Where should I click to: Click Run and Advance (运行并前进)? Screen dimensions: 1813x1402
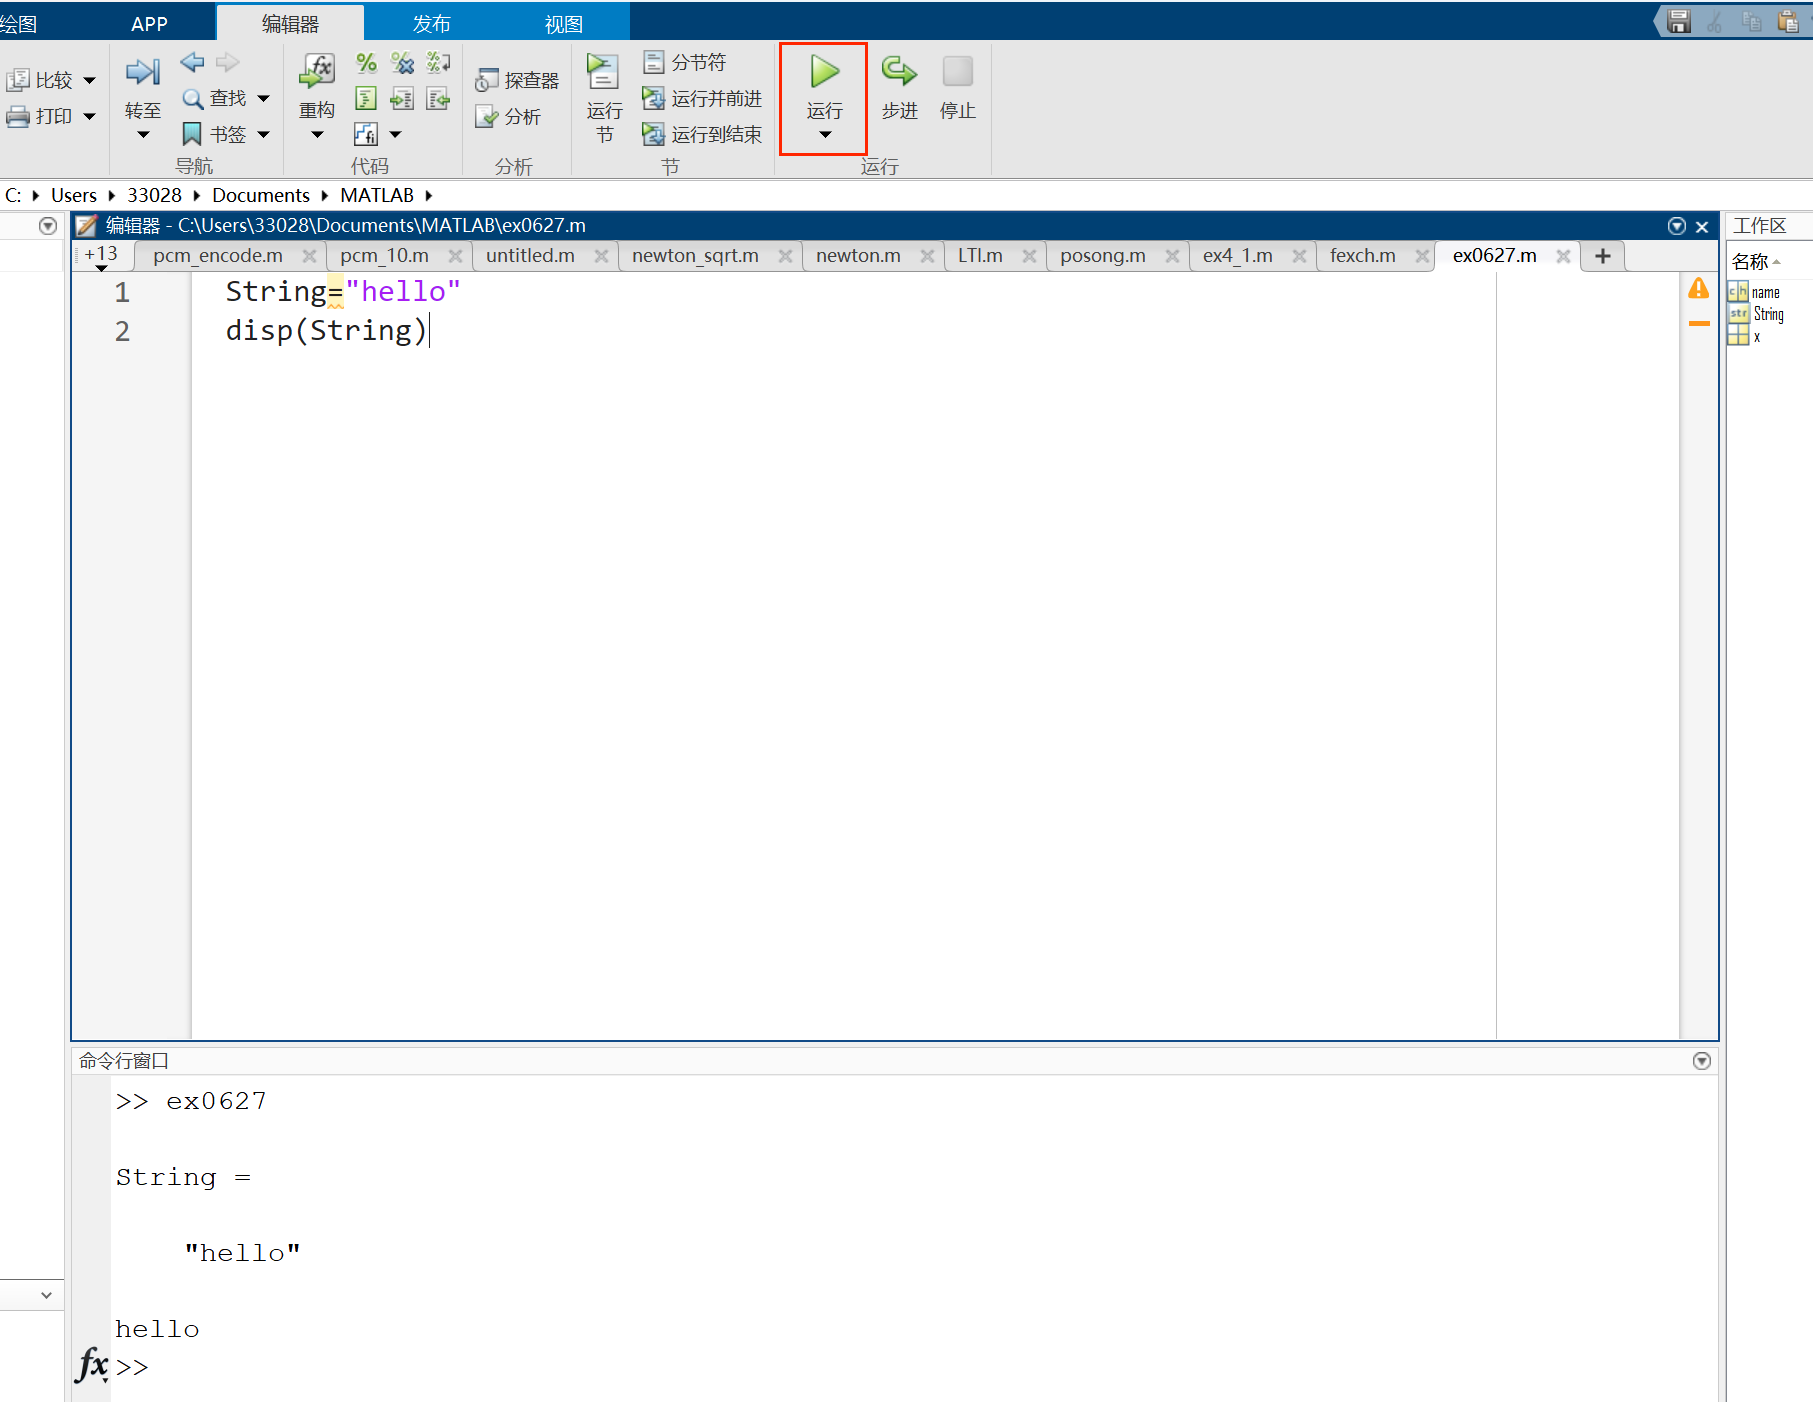[702, 98]
